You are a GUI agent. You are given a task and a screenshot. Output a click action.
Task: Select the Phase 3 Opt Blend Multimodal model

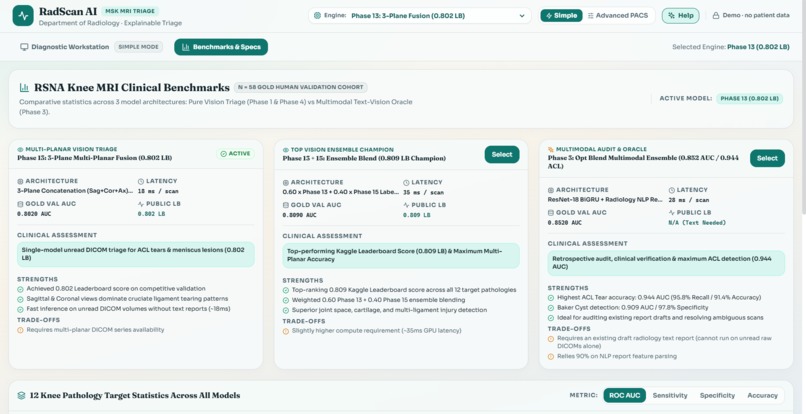767,158
